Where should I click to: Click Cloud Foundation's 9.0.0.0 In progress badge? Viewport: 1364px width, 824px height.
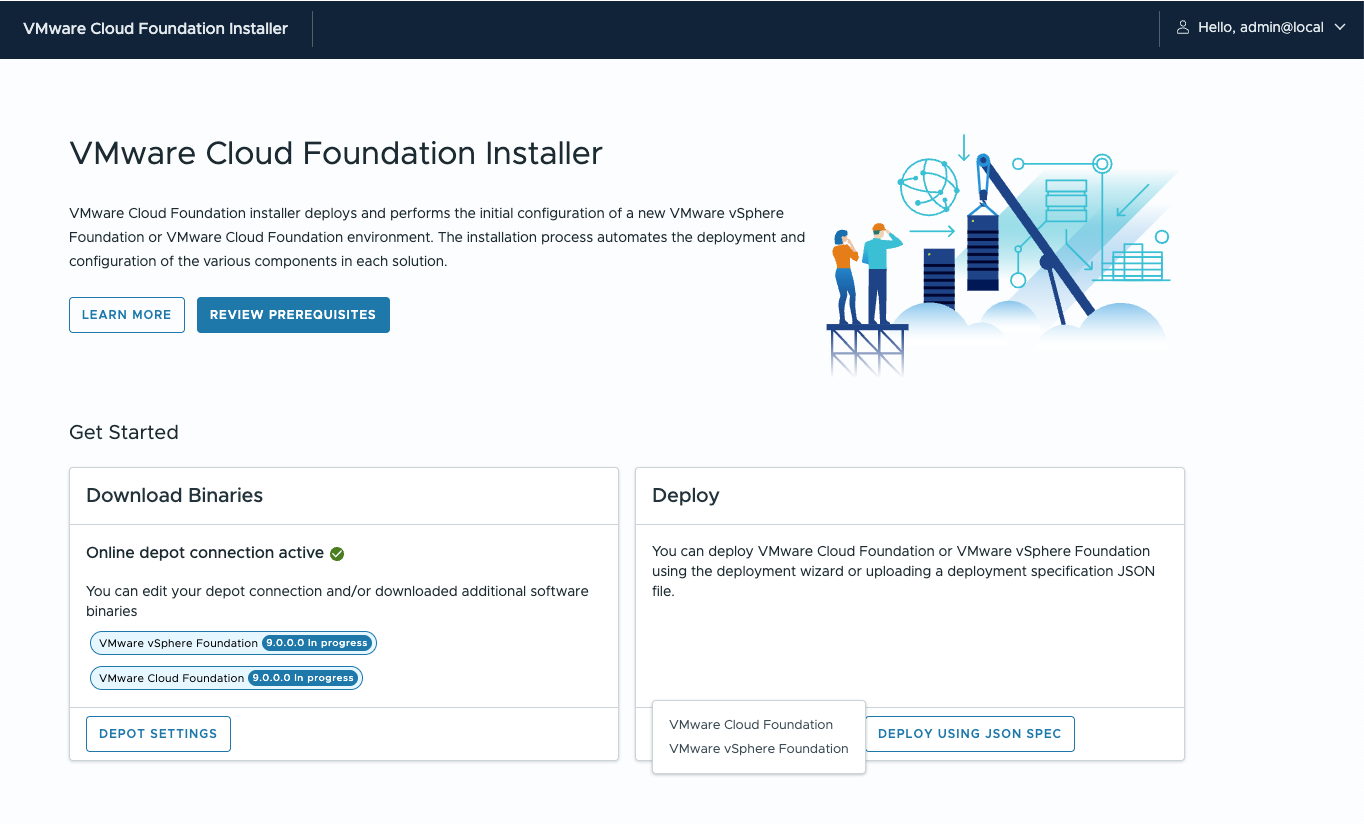(x=303, y=678)
